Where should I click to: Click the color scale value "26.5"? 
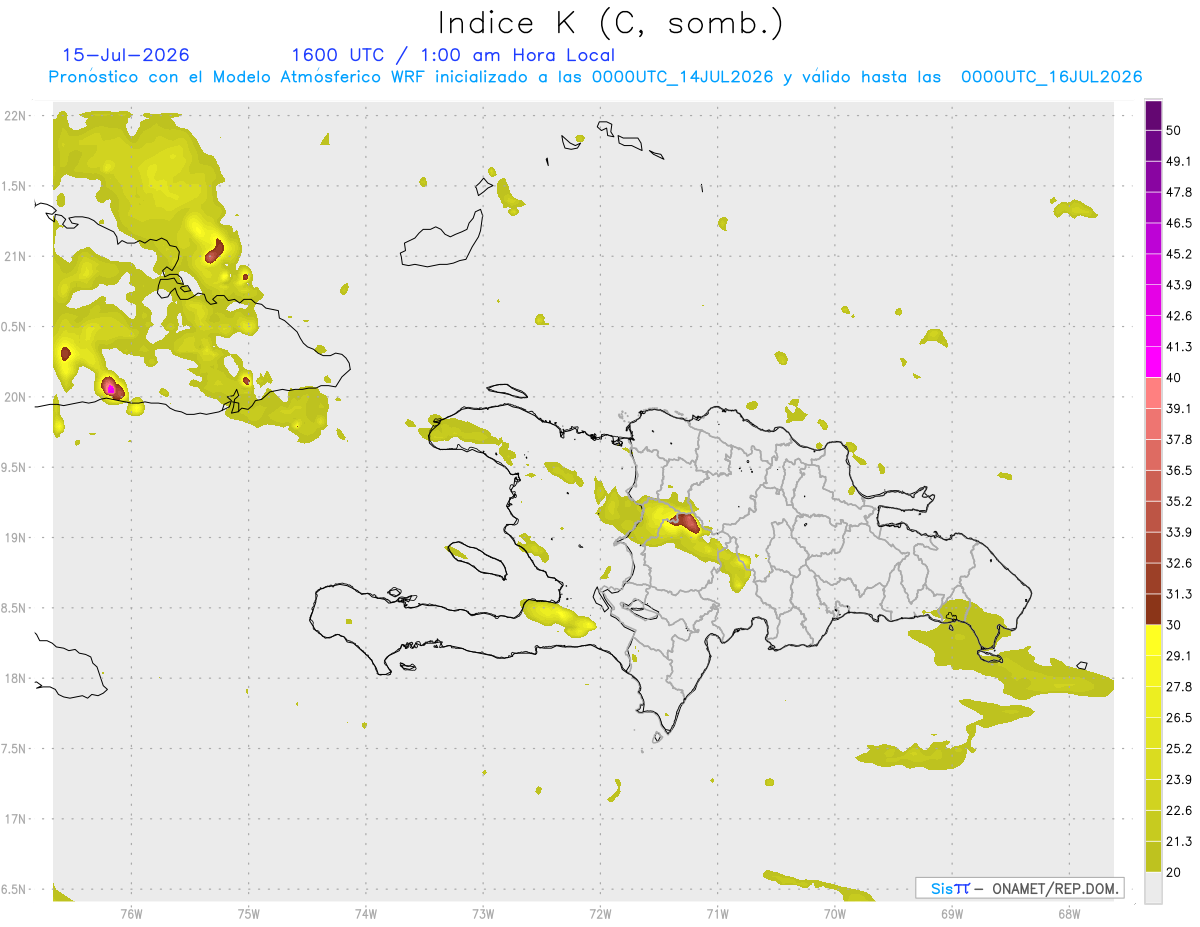click(x=1179, y=718)
